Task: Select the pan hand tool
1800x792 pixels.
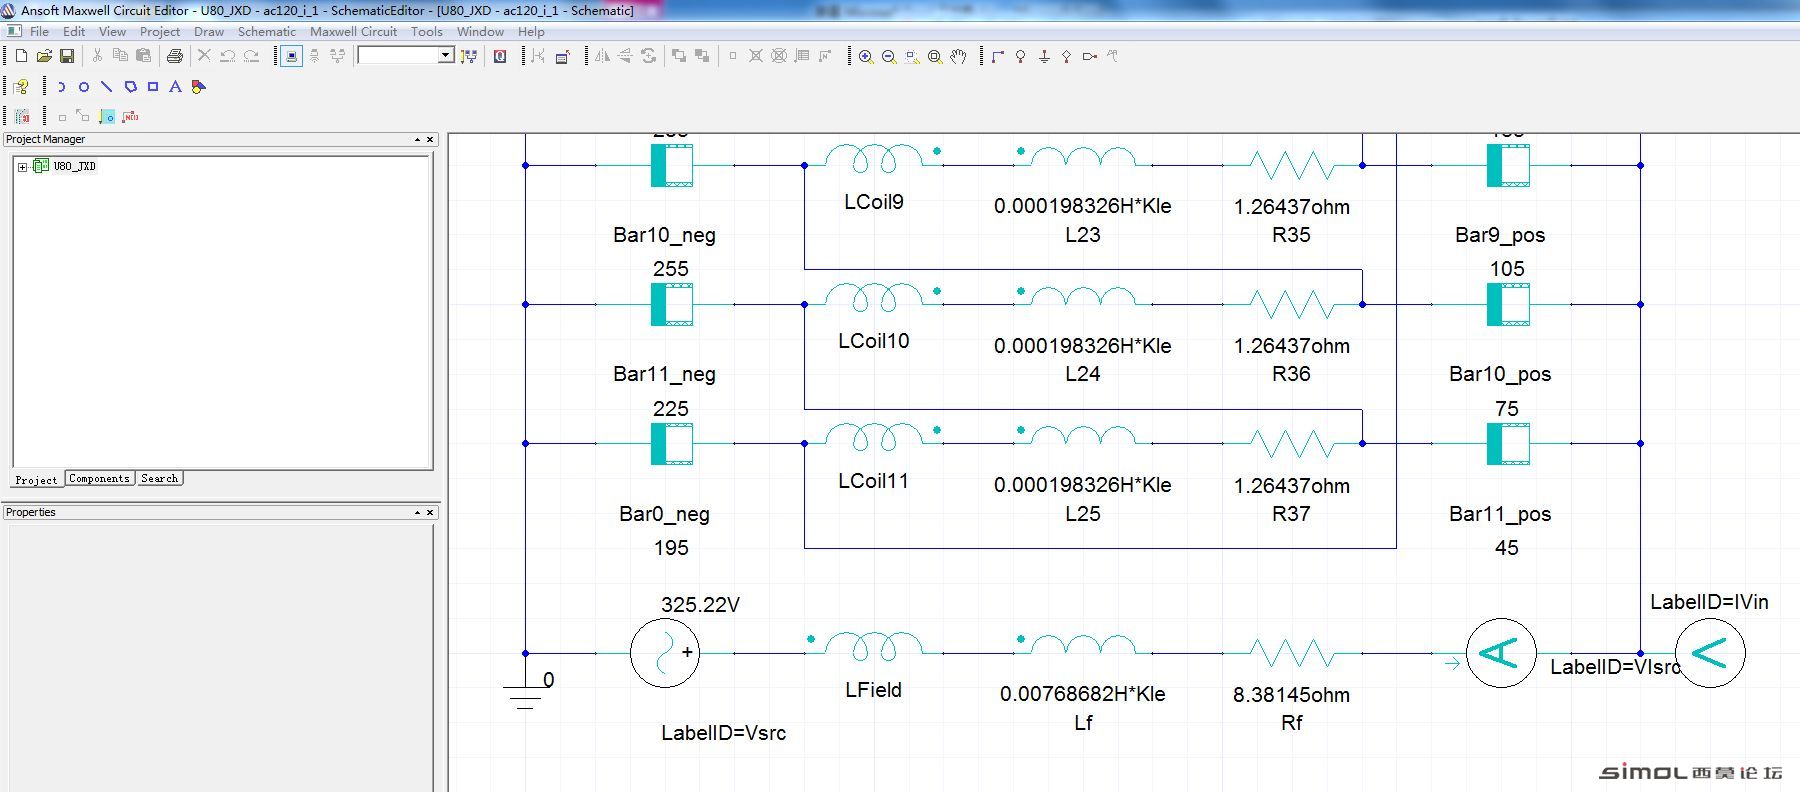Action: pos(958,56)
